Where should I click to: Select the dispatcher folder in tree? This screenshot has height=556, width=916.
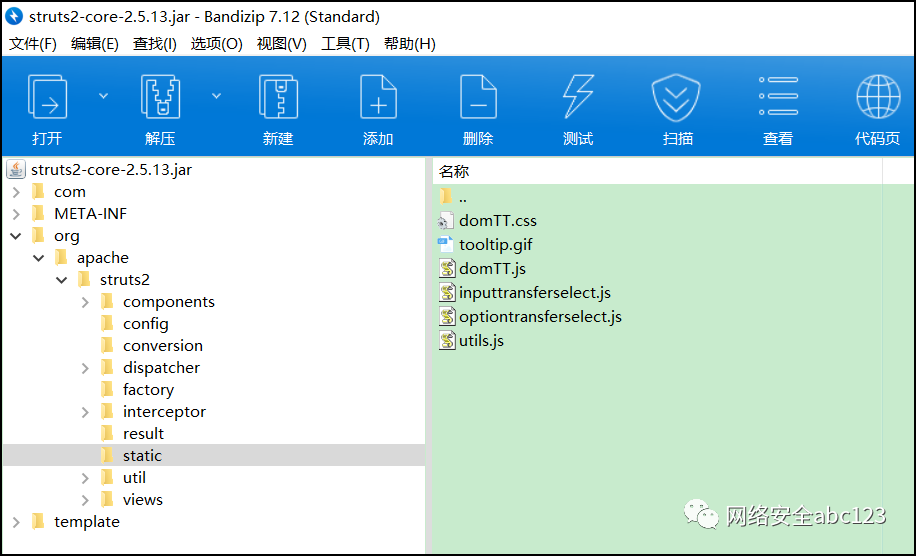[161, 369]
